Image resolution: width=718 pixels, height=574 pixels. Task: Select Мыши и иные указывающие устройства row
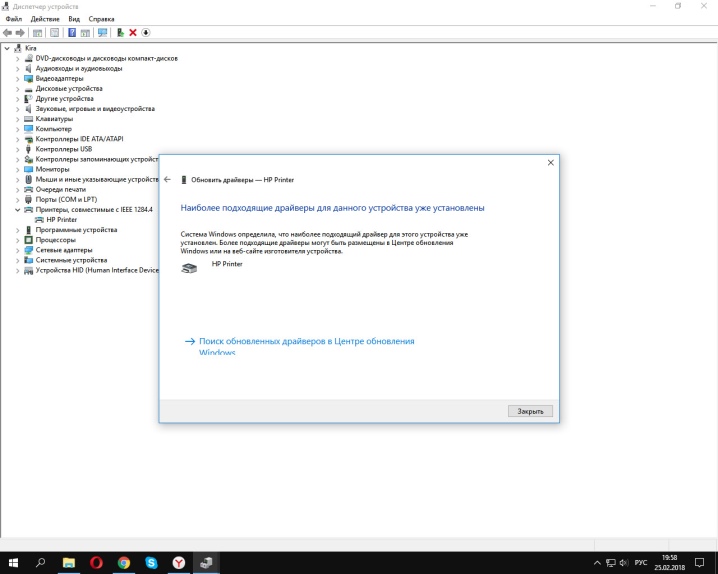coord(97,179)
